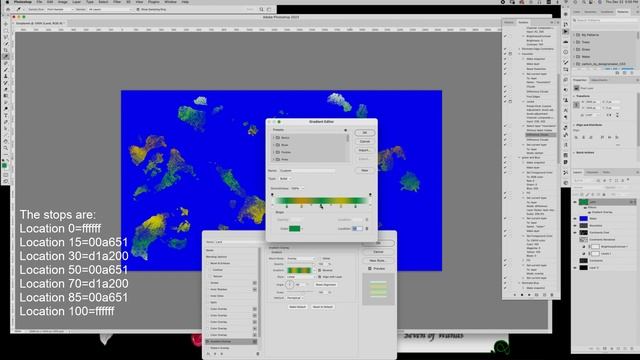The height and width of the screenshot is (360, 640).
Task: Open the Filter menu
Action: [117, 2]
